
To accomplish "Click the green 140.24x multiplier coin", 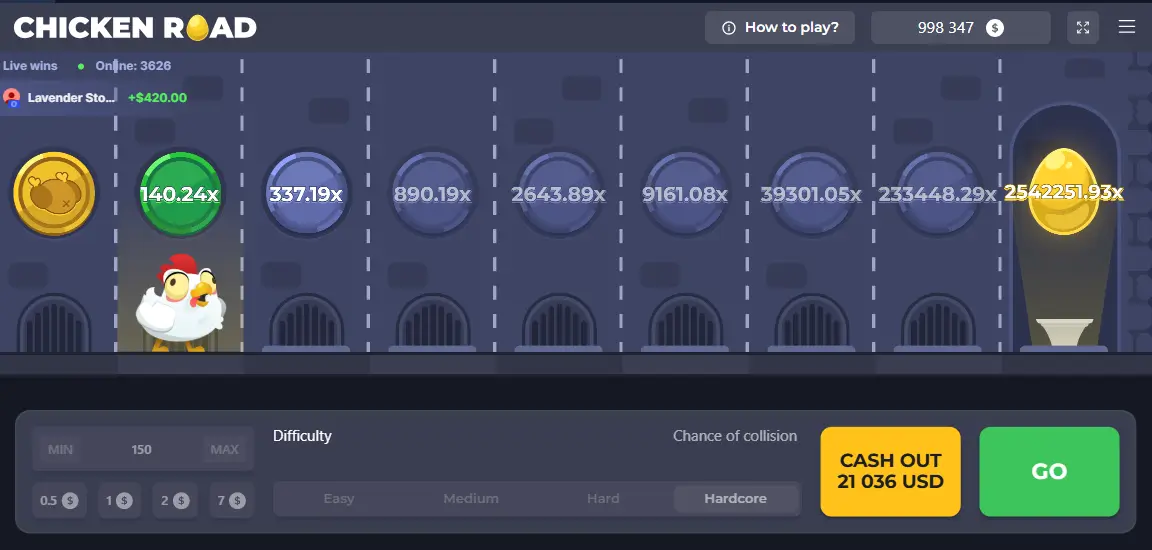I will 180,194.
